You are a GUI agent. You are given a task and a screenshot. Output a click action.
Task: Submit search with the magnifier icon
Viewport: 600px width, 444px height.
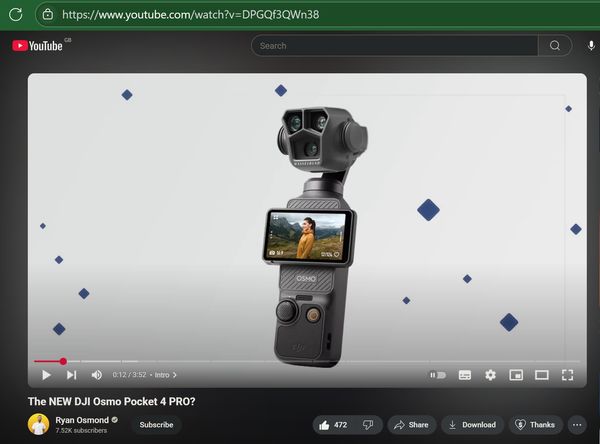pyautogui.click(x=555, y=46)
